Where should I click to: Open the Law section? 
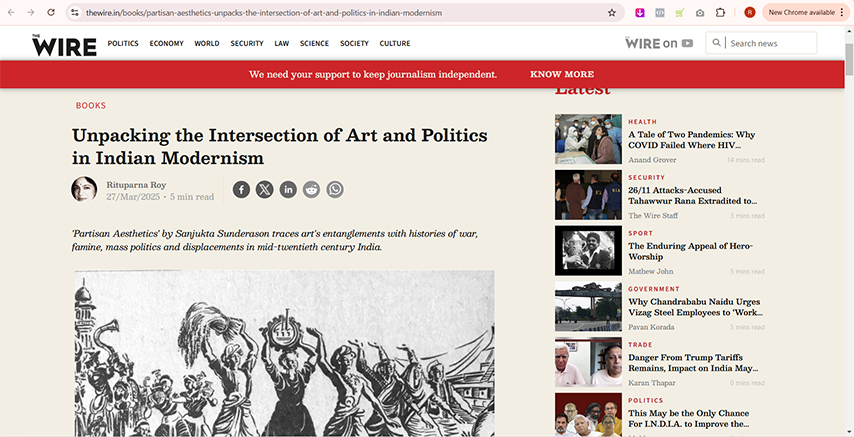point(282,43)
